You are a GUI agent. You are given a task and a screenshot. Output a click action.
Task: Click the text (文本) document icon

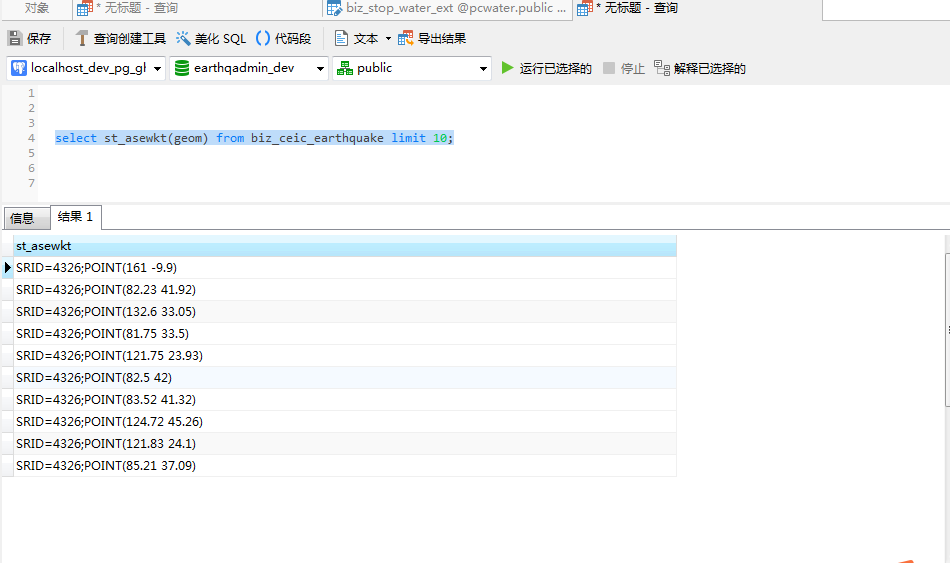(x=341, y=39)
